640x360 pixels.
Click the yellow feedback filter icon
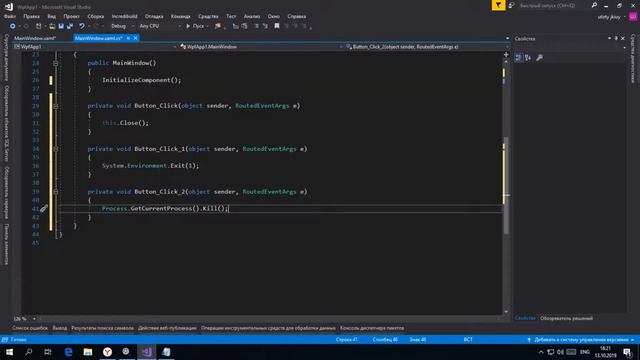click(498, 5)
